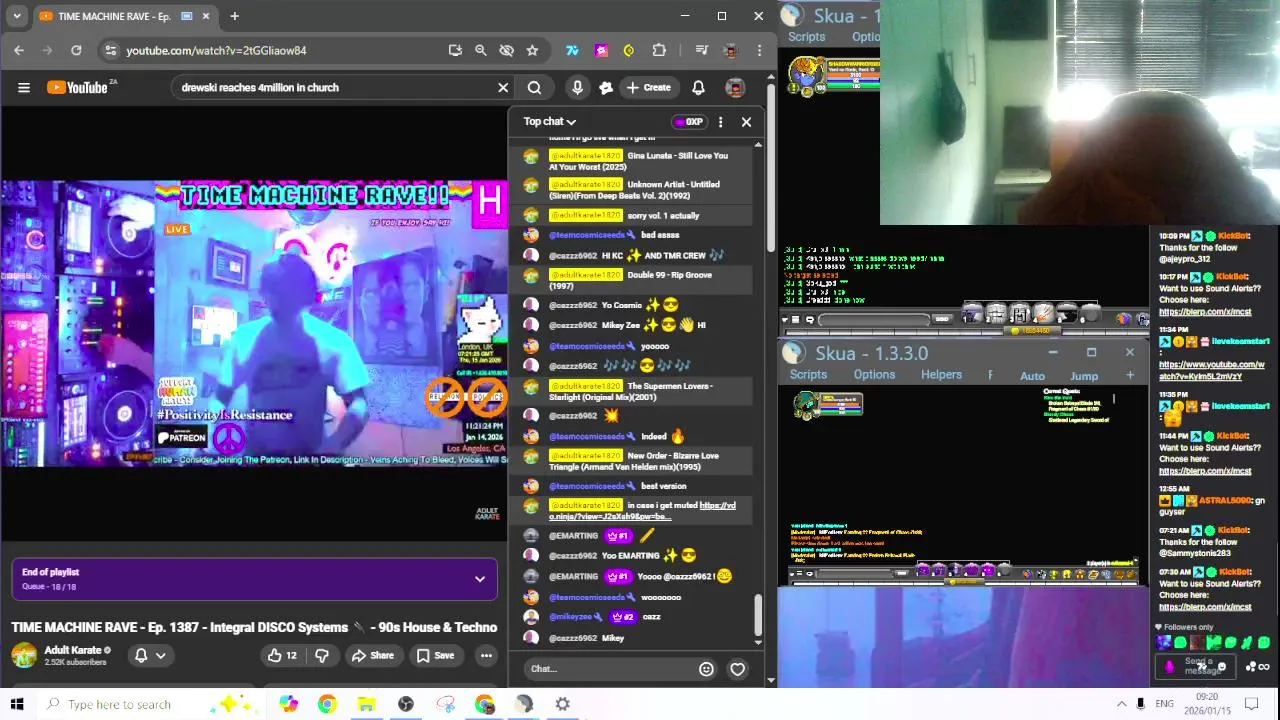Image resolution: width=1280 pixels, height=720 pixels.
Task: Open a new Chrome tab
Action: coord(234,16)
